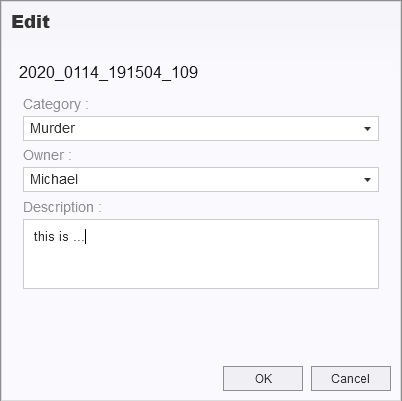
Task: Focus the Description text area
Action: [x=201, y=254]
